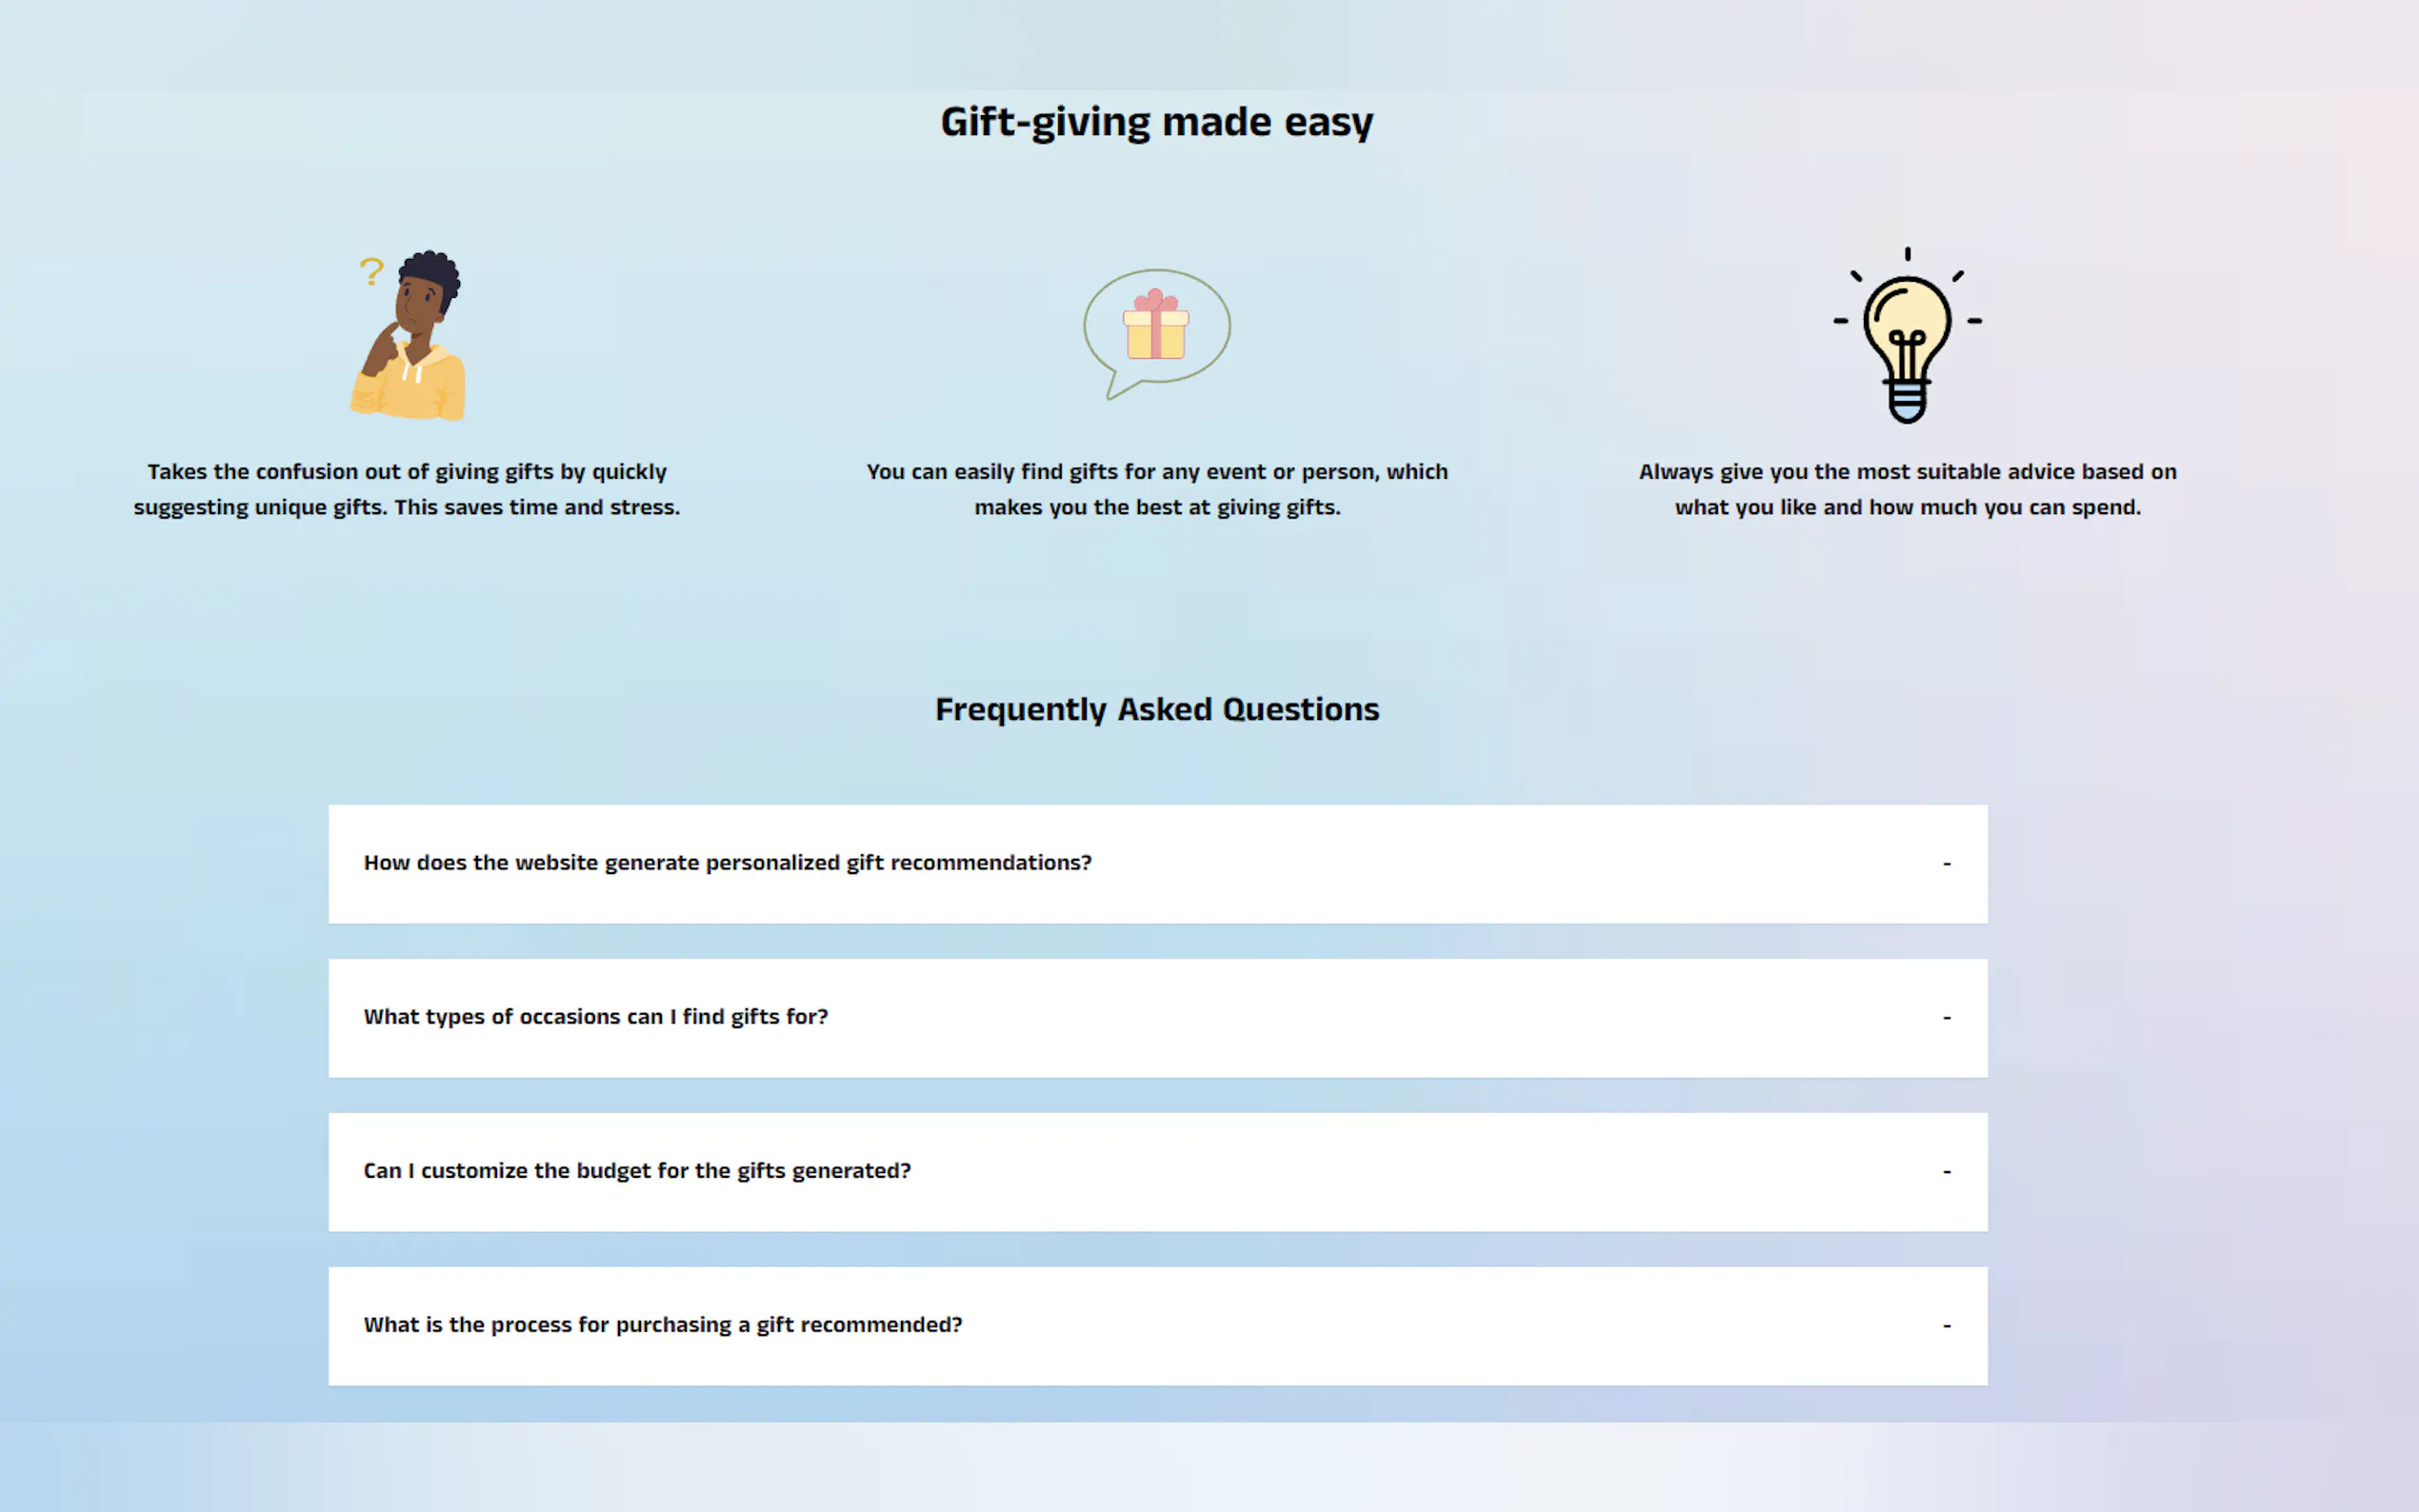
Task: Click the "Gift-giving made easy" heading
Action: pyautogui.click(x=1156, y=122)
